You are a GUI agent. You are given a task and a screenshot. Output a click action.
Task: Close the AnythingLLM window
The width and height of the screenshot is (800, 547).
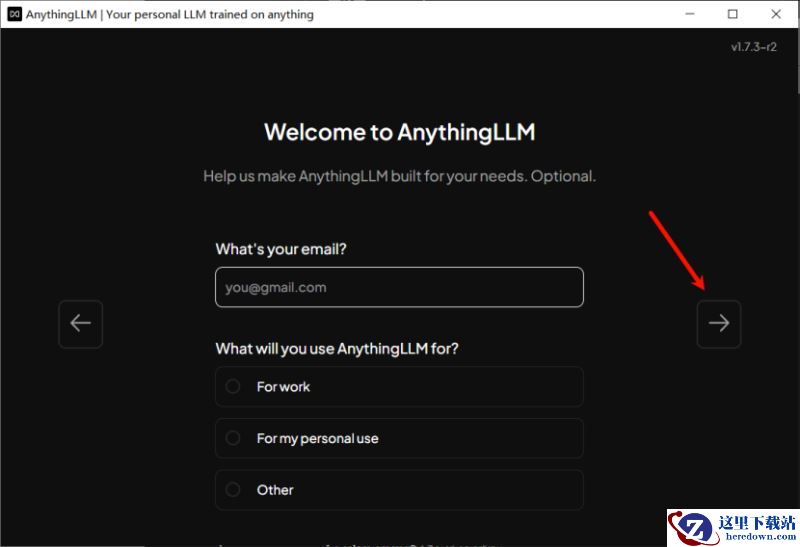(x=776, y=14)
